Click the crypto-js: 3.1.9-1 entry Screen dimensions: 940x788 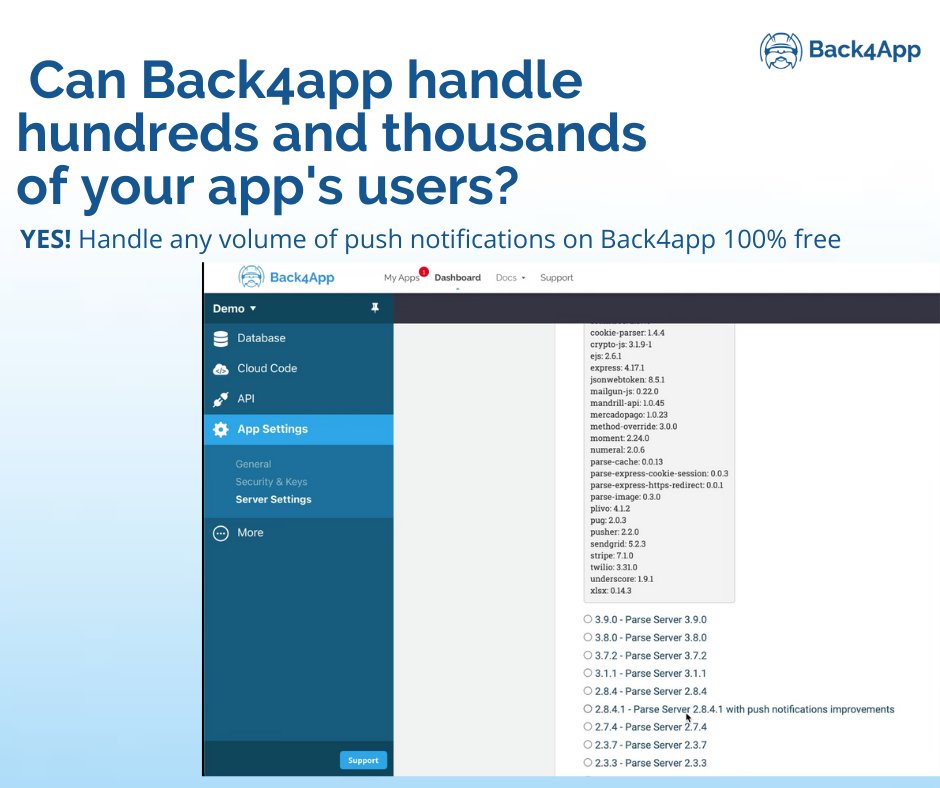coord(621,344)
